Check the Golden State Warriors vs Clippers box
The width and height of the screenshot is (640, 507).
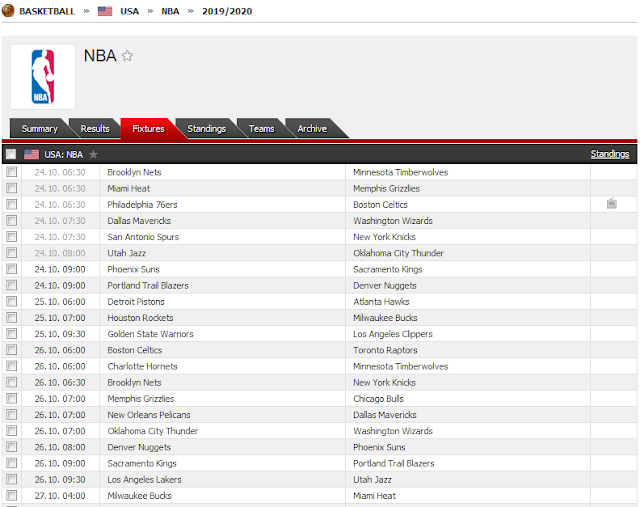click(x=11, y=334)
